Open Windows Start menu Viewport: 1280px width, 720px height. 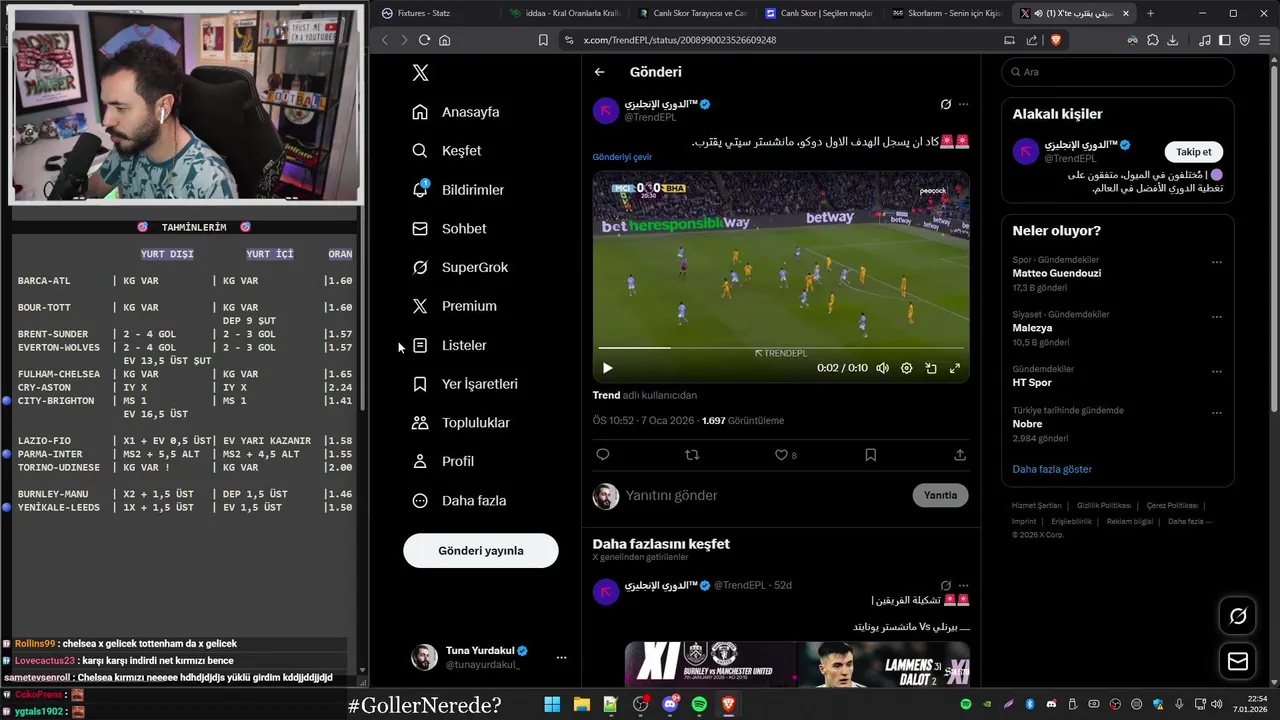(x=552, y=704)
